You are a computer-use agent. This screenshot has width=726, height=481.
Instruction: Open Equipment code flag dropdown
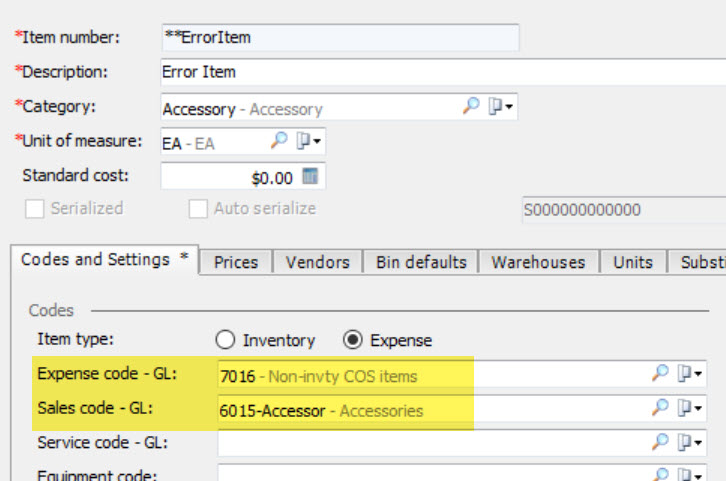tap(689, 475)
